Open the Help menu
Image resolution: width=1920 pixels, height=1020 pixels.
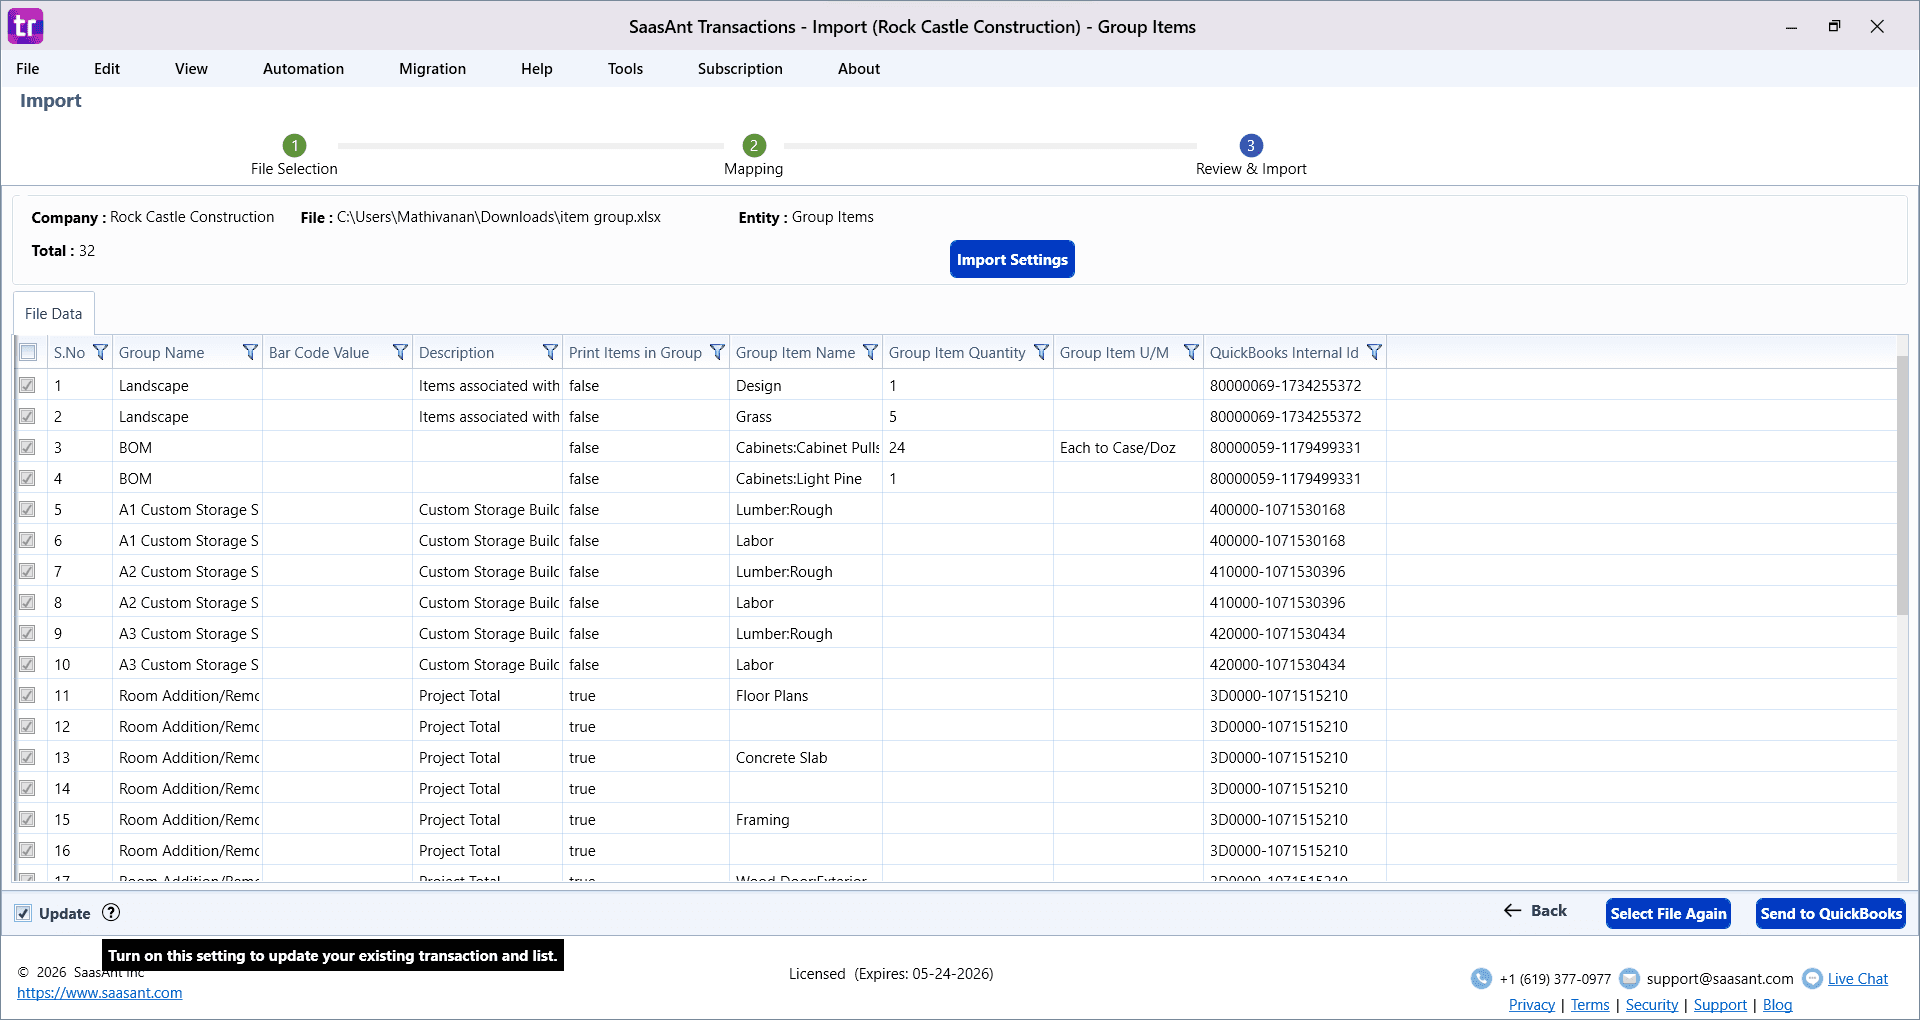coord(537,69)
